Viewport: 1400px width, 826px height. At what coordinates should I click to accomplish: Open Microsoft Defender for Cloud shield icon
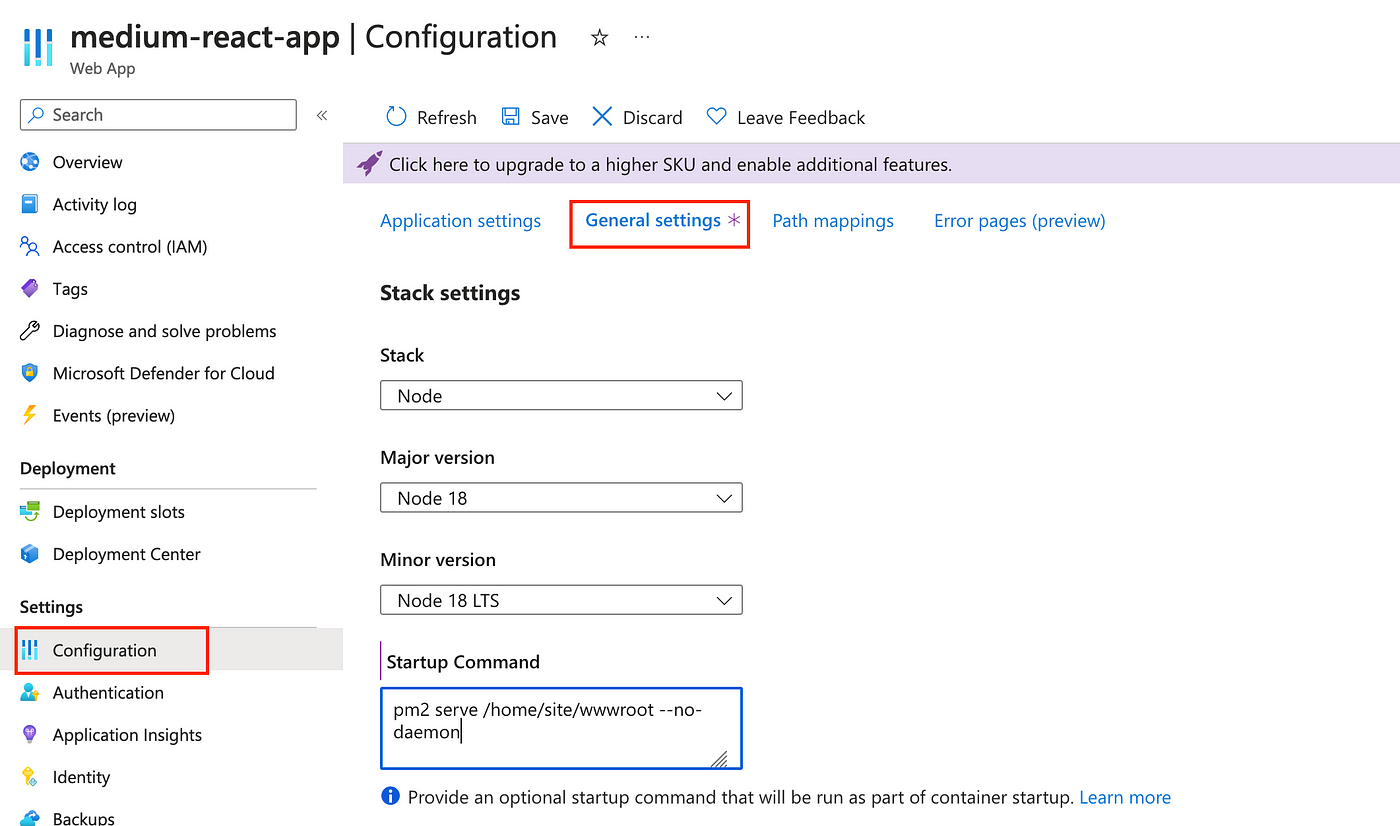coord(30,373)
